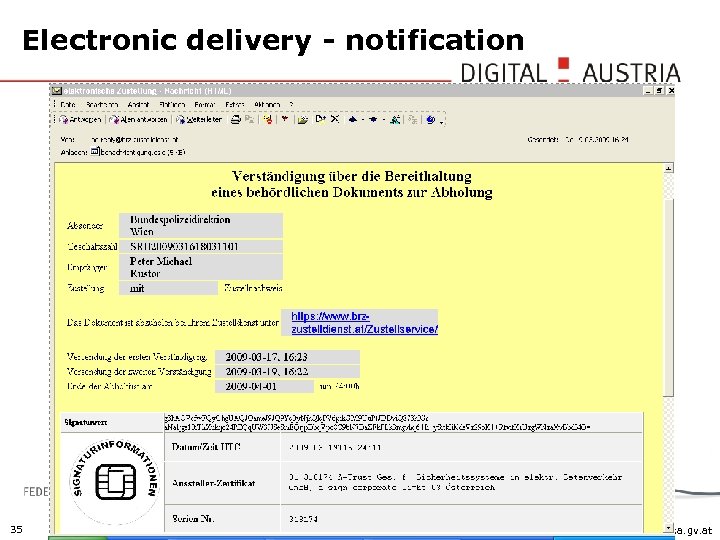Click the Signaturwert encoded string value
720x540 pixels.
coord(377,422)
